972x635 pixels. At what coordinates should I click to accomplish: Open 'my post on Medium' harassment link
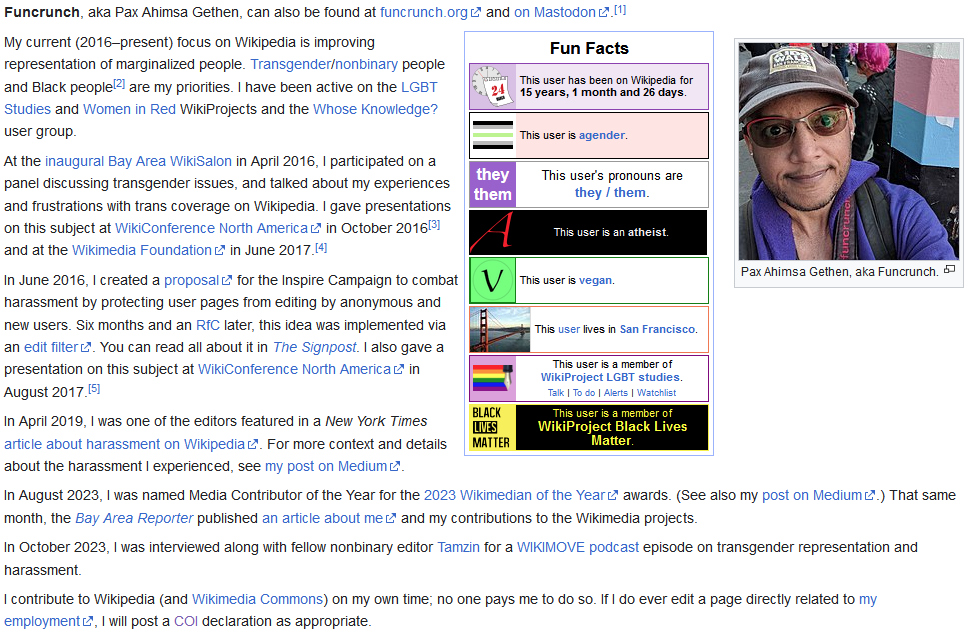[x=332, y=466]
